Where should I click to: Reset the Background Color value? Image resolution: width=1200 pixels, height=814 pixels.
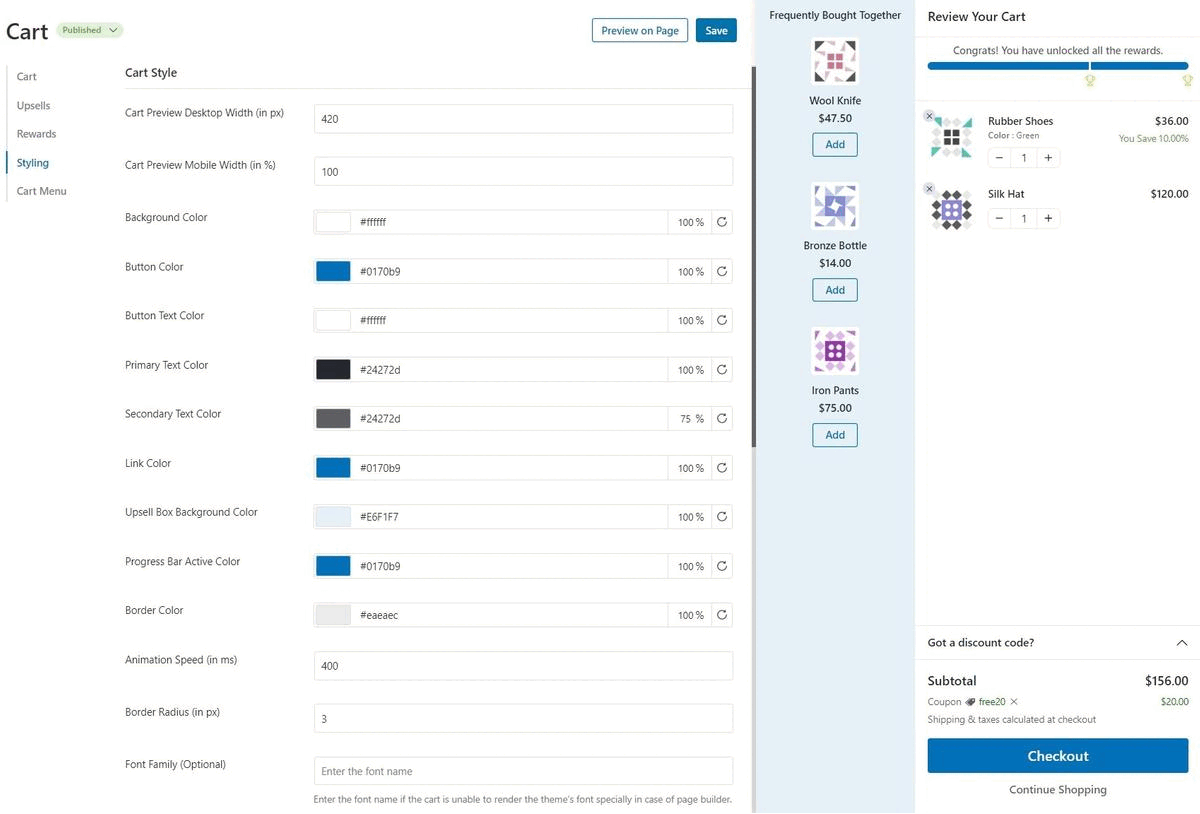tap(722, 222)
